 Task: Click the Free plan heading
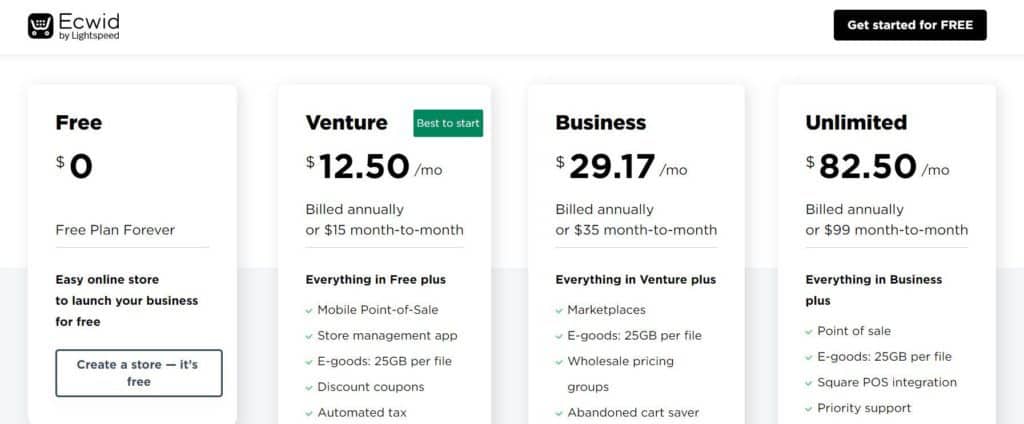point(78,123)
